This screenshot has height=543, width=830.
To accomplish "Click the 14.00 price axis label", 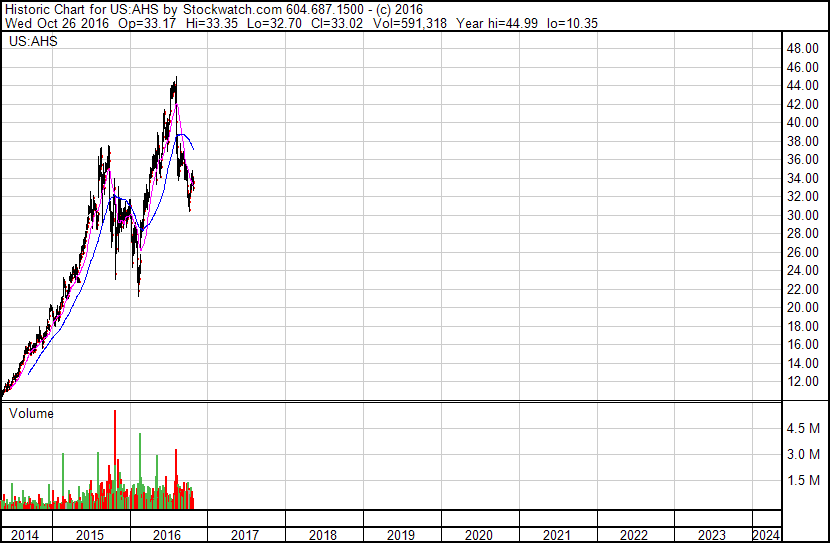I will (x=802, y=364).
